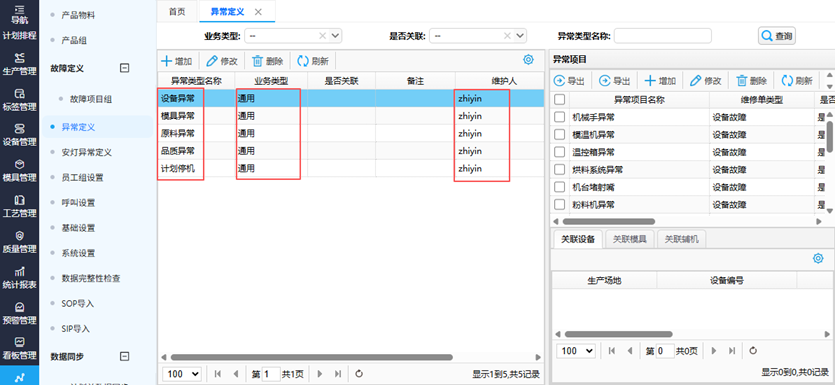Viewport: 835px width, 385px height.
Task: Click the 查询 search button
Action: pos(777,36)
